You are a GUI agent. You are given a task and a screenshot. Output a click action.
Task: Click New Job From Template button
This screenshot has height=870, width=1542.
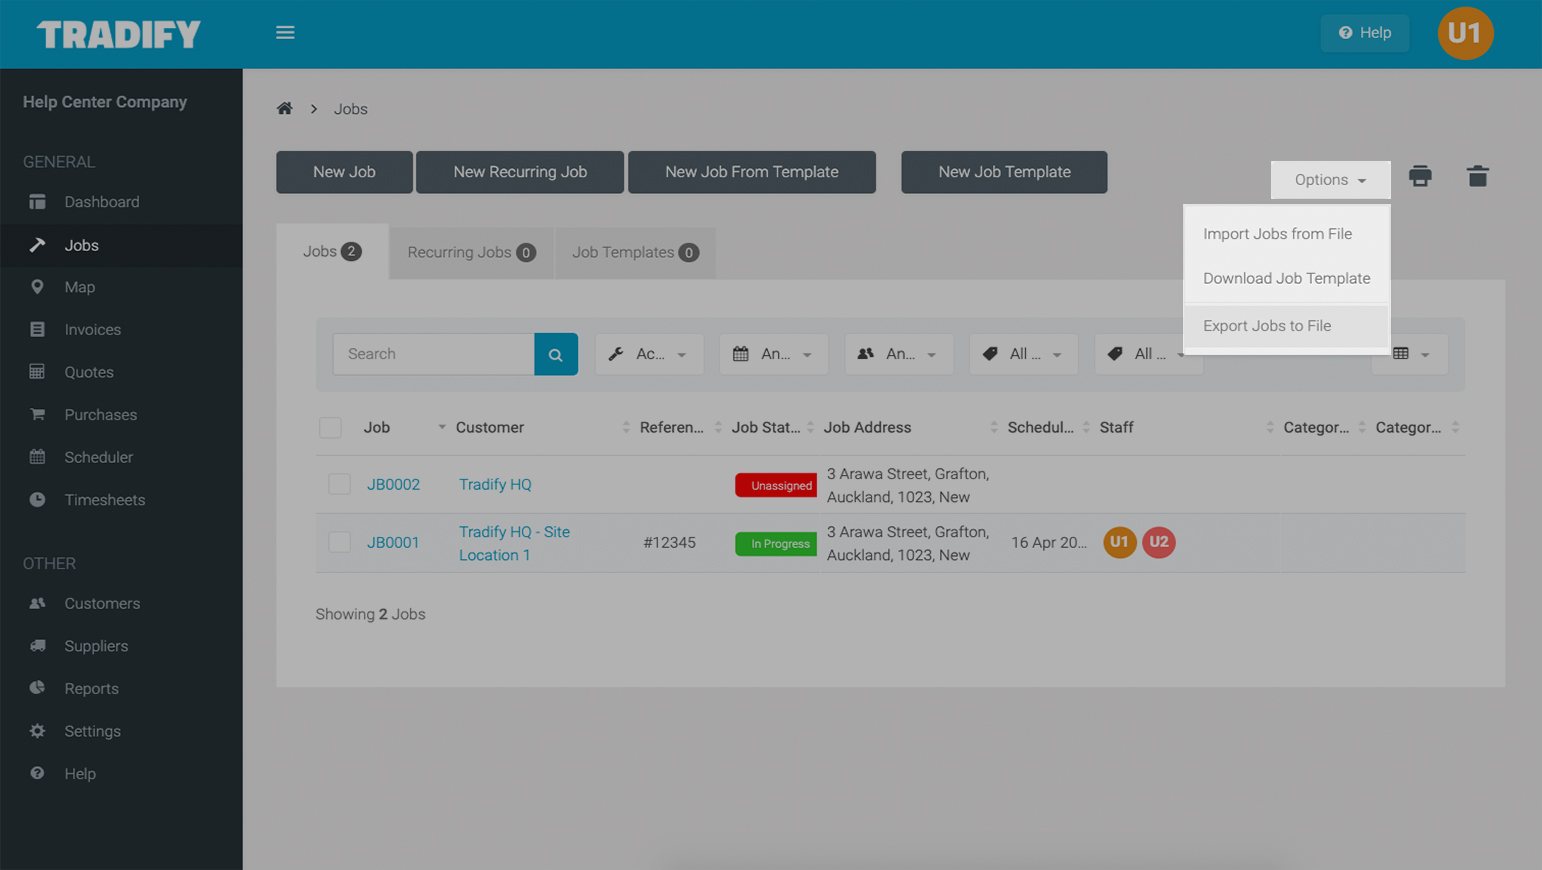751,172
